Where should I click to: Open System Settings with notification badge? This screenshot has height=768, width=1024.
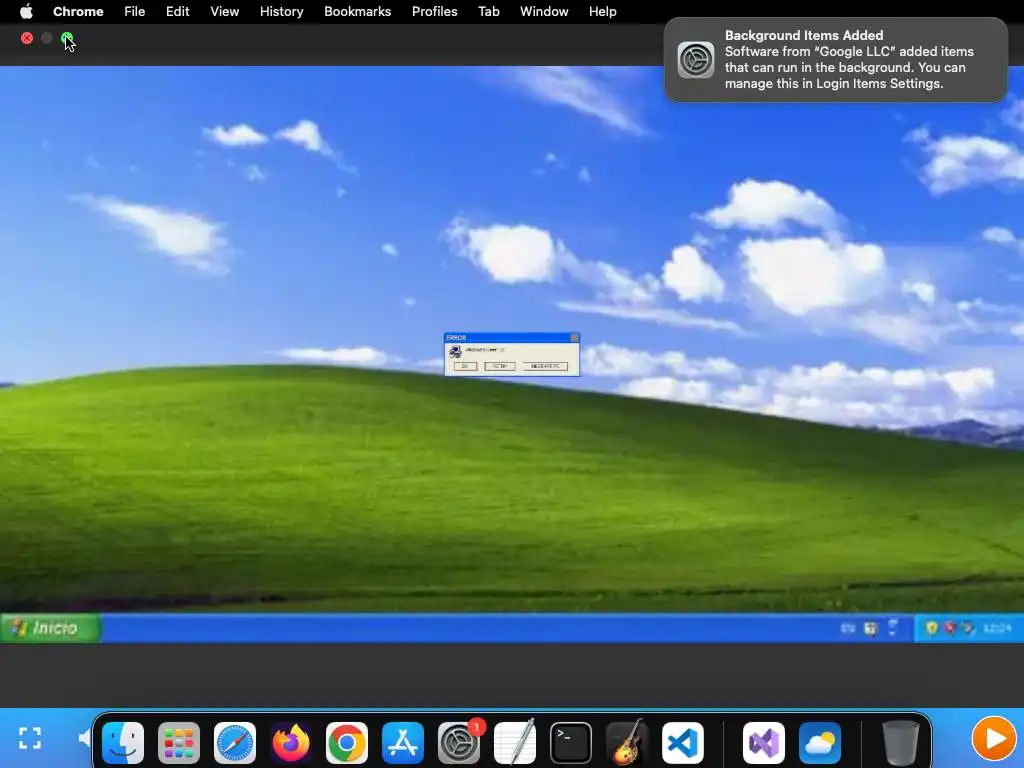[458, 743]
